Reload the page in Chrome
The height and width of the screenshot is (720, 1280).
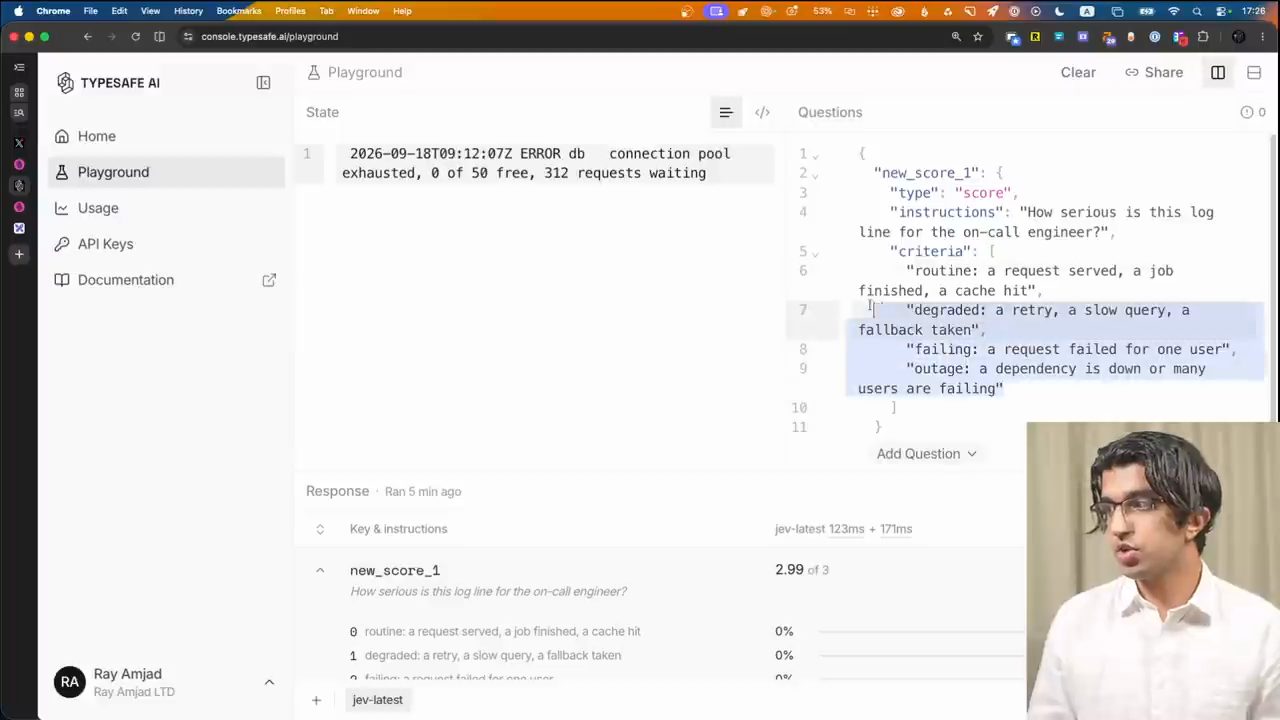[135, 36]
